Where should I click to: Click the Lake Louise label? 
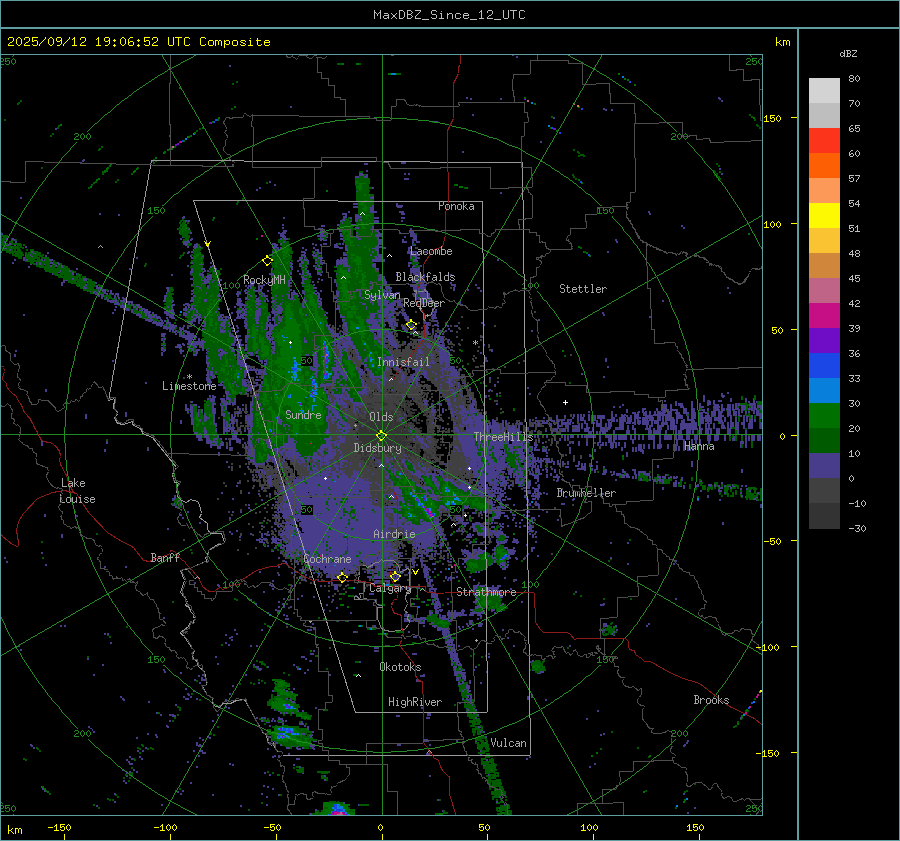pyautogui.click(x=77, y=491)
